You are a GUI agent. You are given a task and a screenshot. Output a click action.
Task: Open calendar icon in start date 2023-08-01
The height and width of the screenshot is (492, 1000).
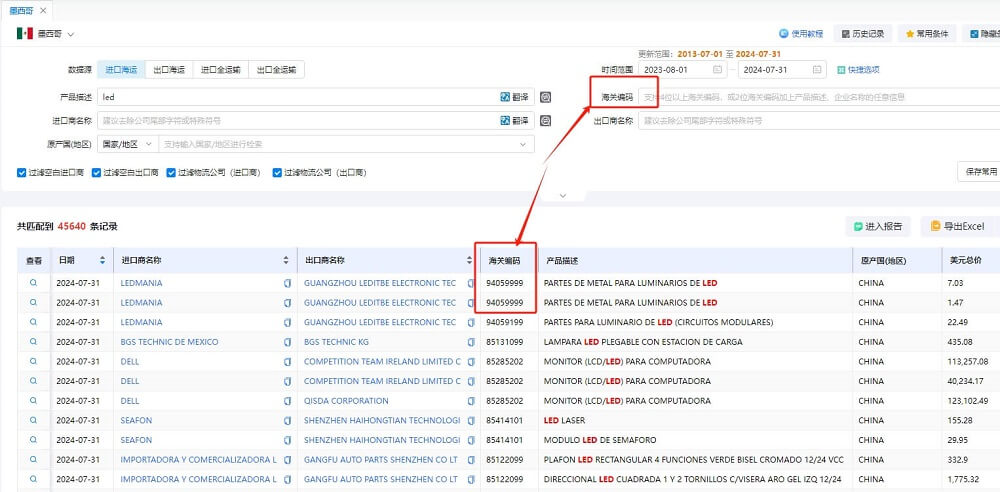pos(717,70)
